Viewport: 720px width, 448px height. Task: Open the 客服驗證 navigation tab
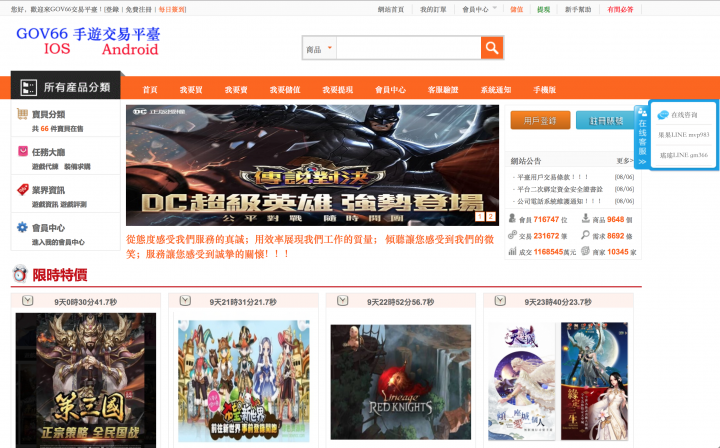click(443, 90)
